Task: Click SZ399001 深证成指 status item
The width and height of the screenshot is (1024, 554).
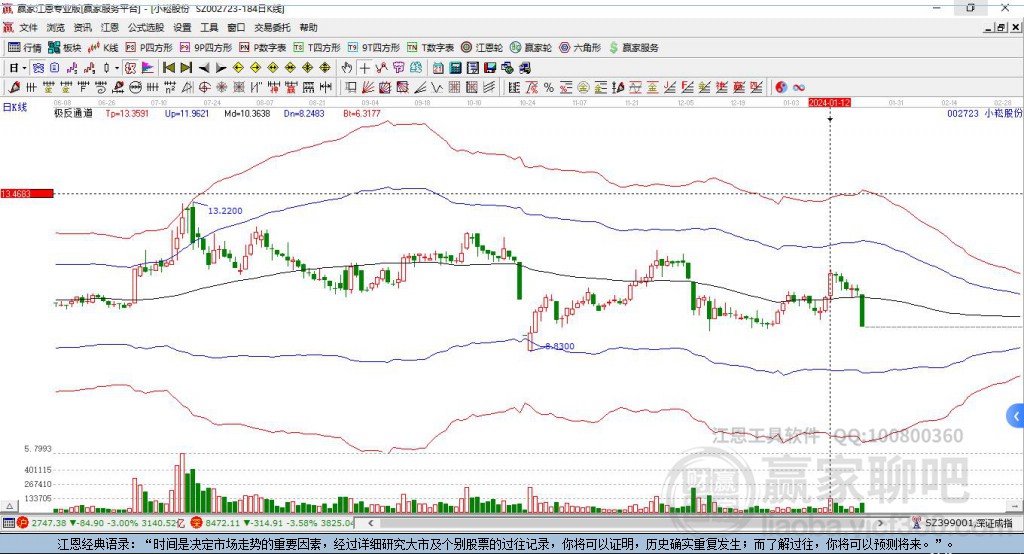Action: [962, 523]
